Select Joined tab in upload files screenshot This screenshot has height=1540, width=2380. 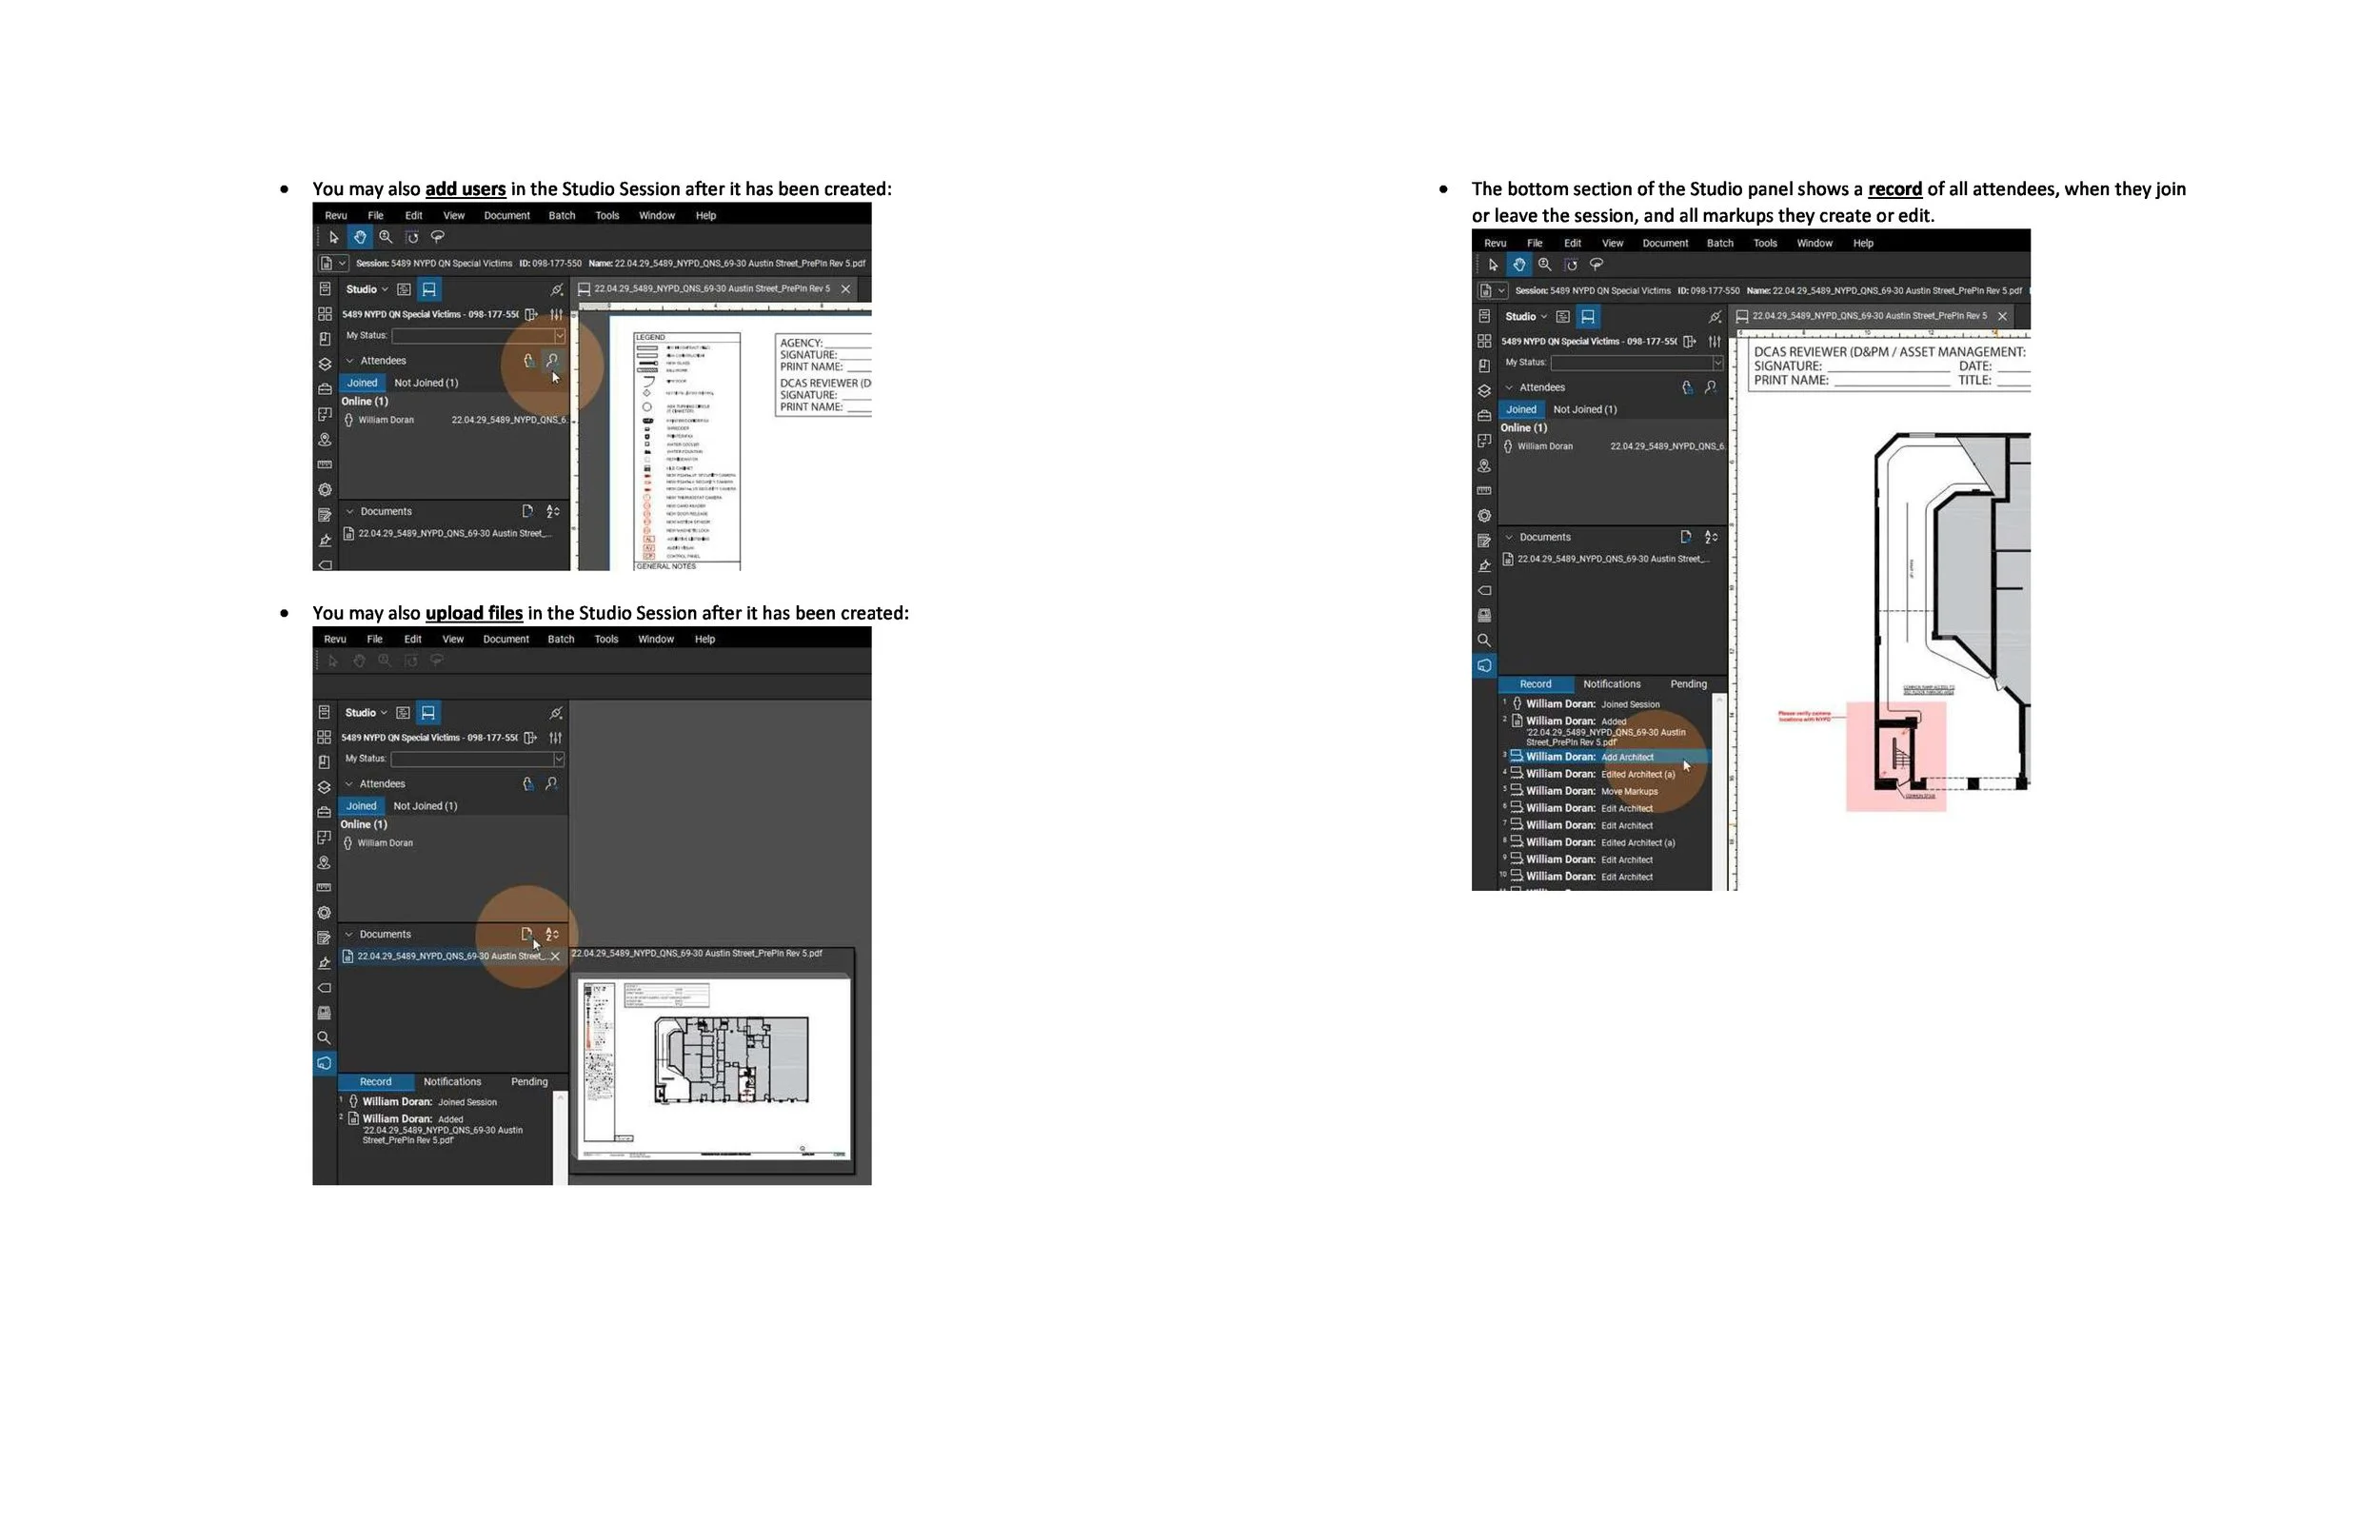tap(361, 806)
